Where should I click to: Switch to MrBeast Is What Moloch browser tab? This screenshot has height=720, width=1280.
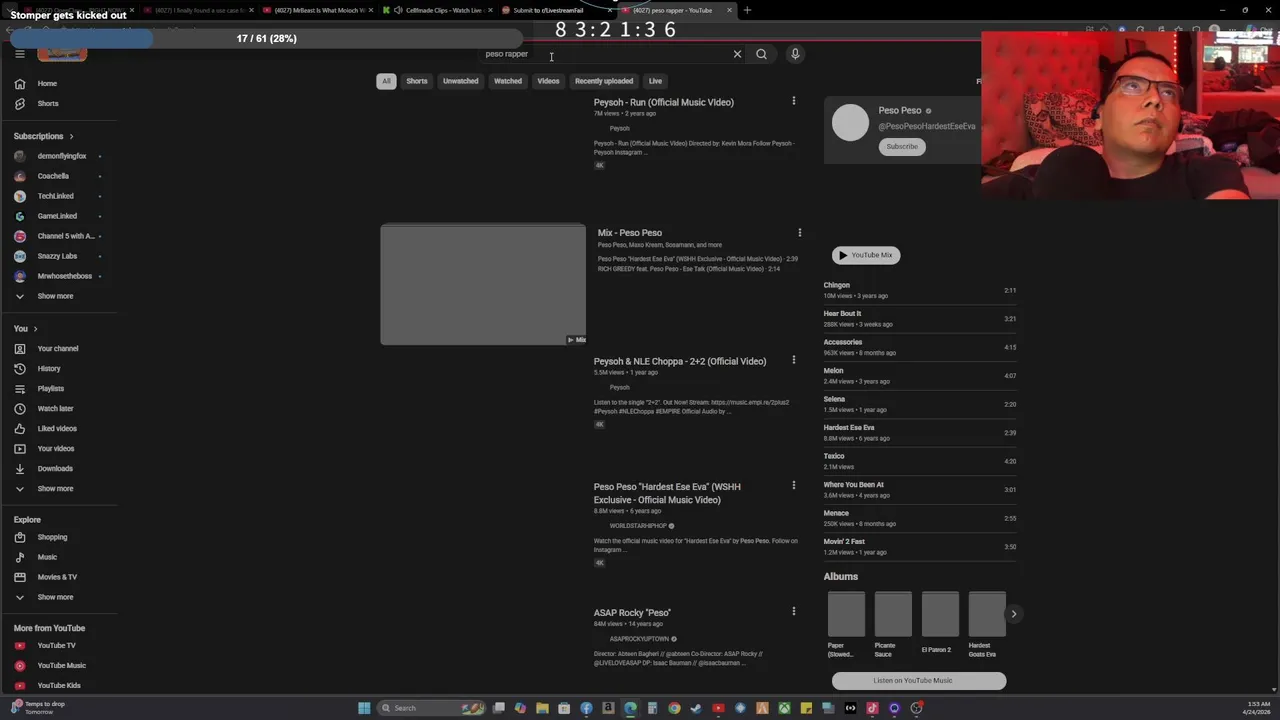pos(318,10)
